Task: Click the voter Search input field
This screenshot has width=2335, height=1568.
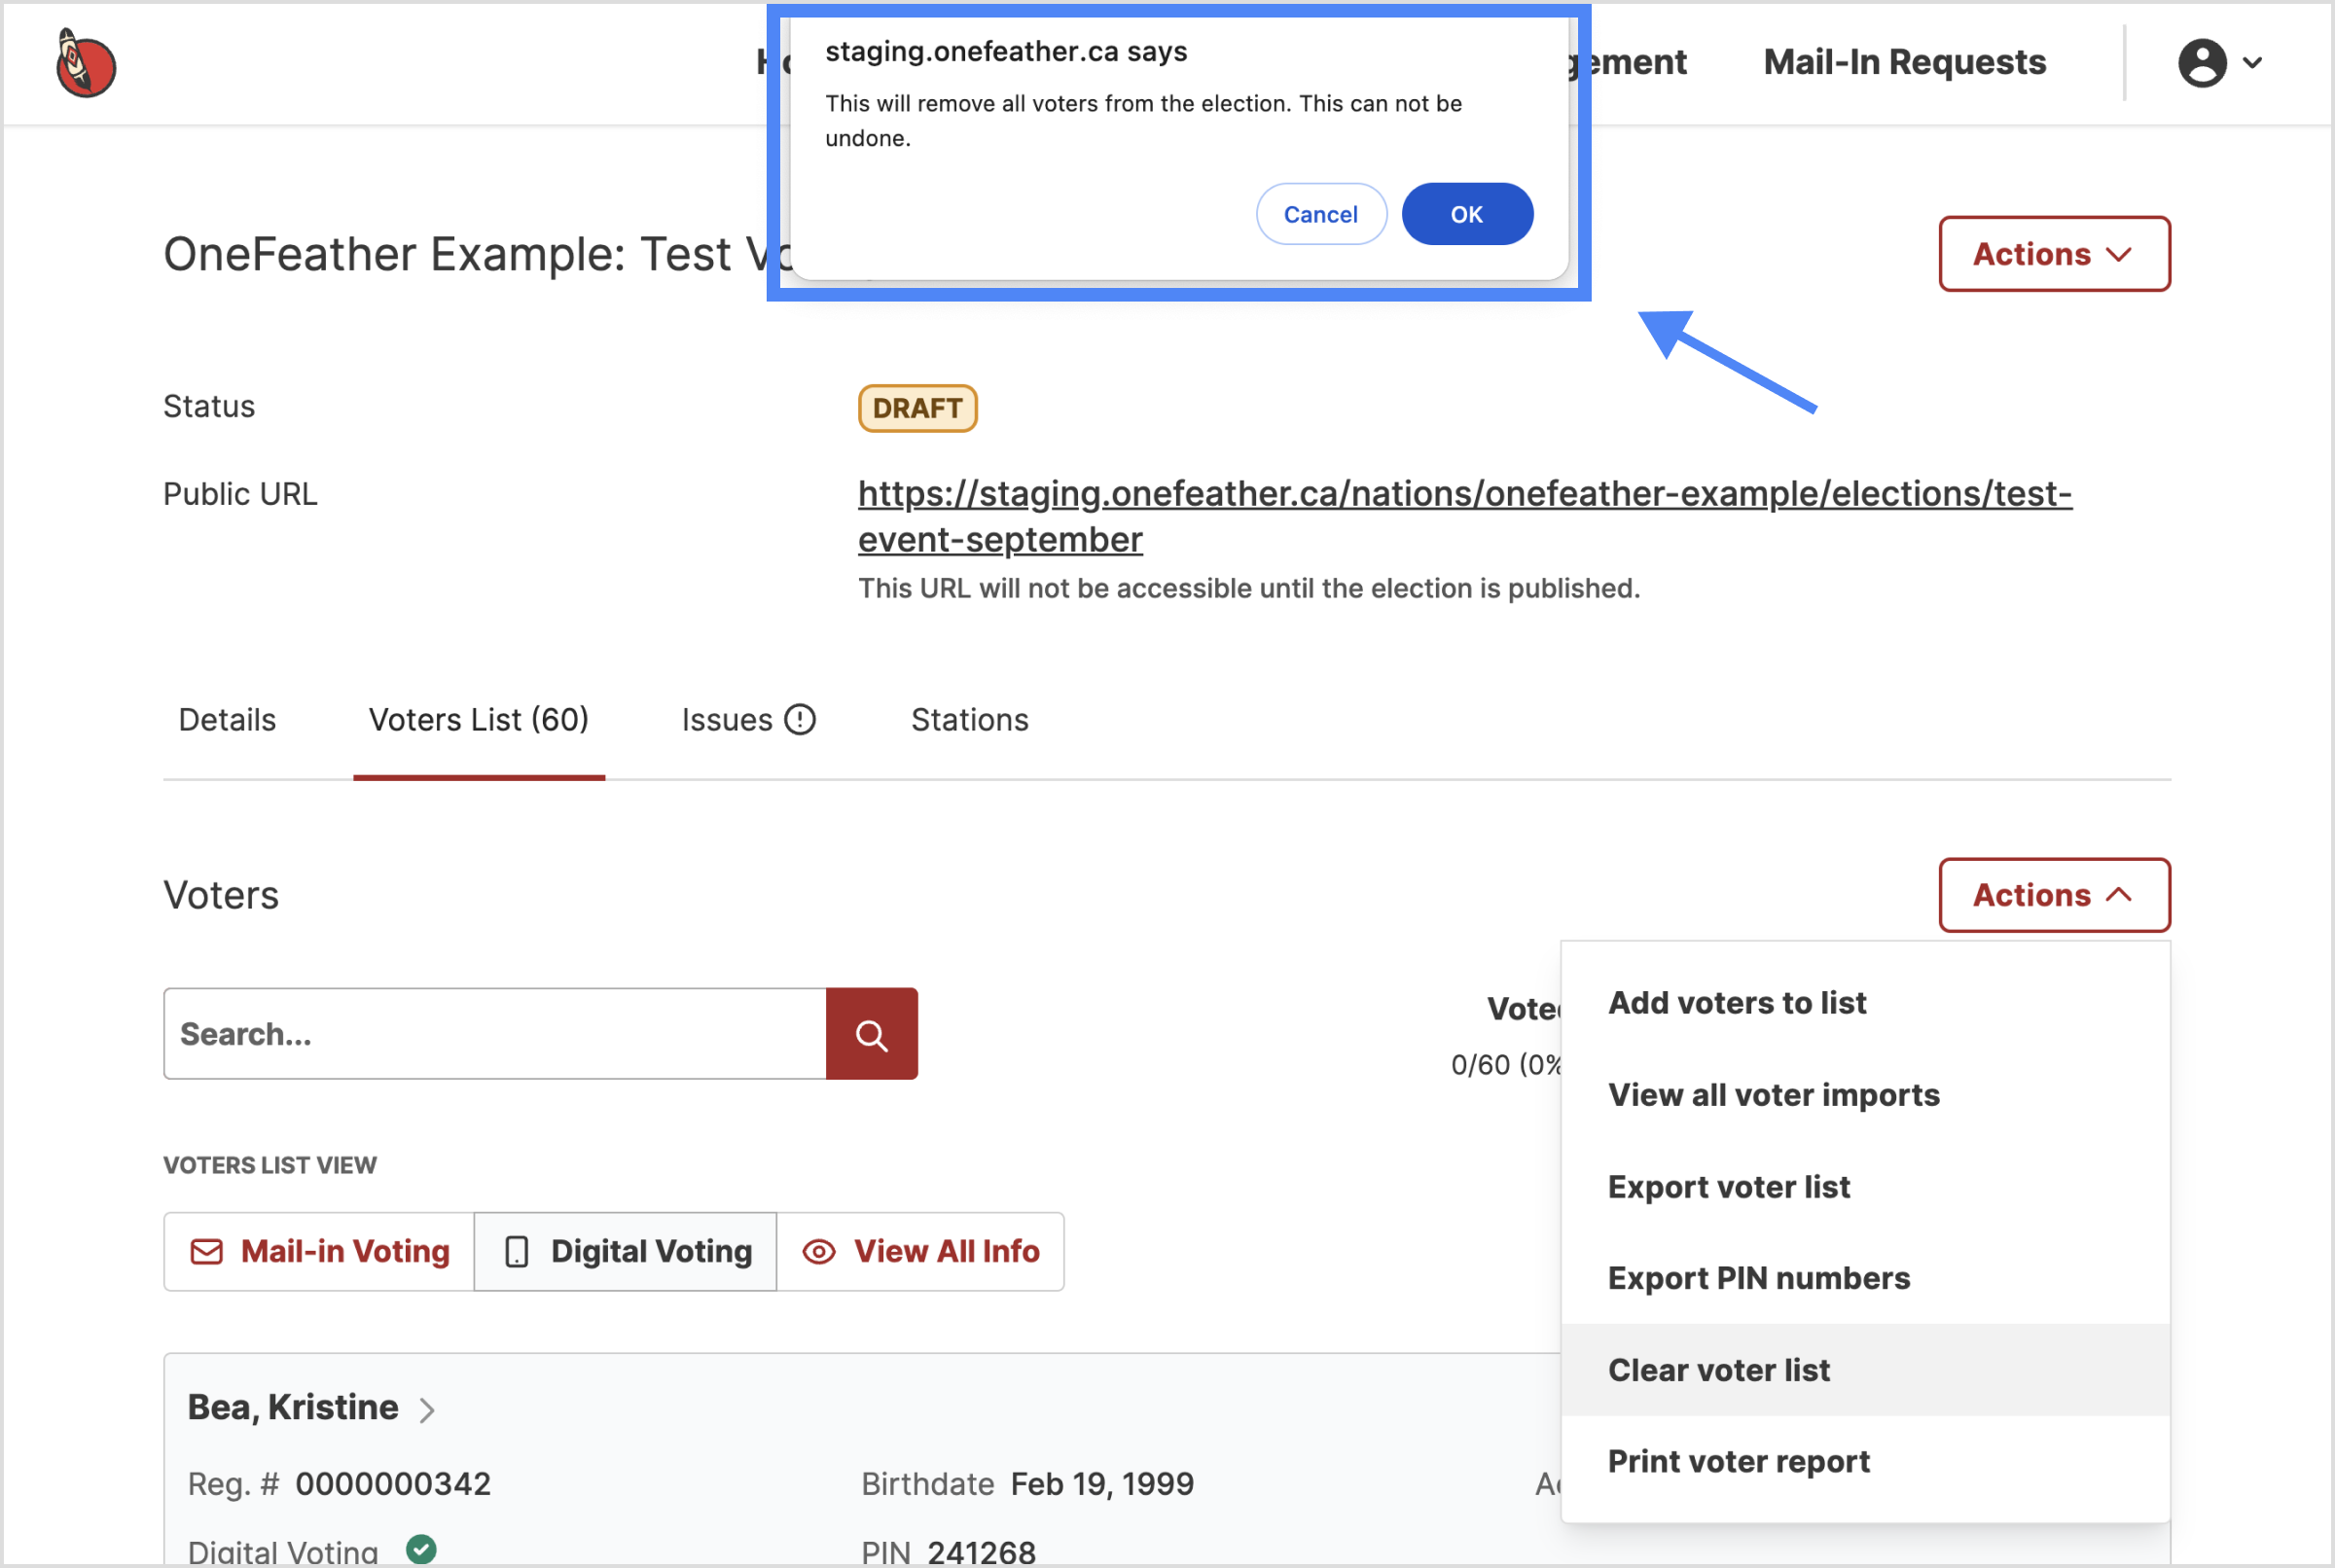Action: click(495, 1034)
